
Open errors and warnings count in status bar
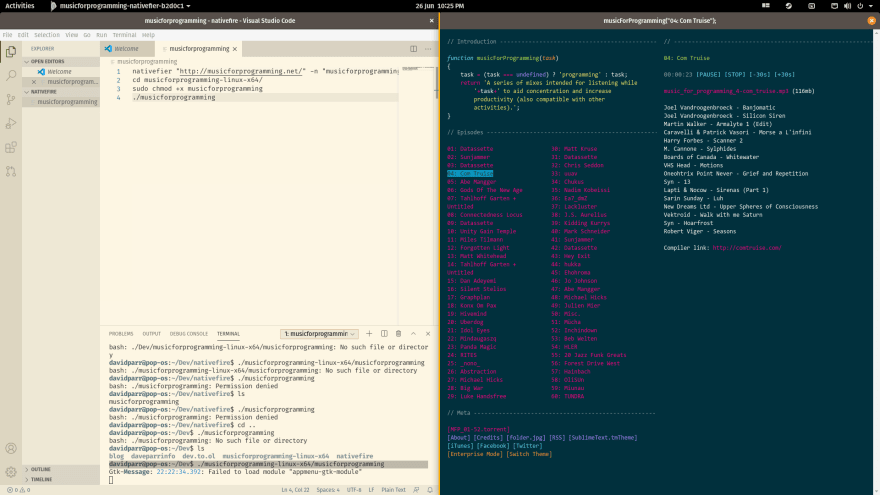[19, 490]
